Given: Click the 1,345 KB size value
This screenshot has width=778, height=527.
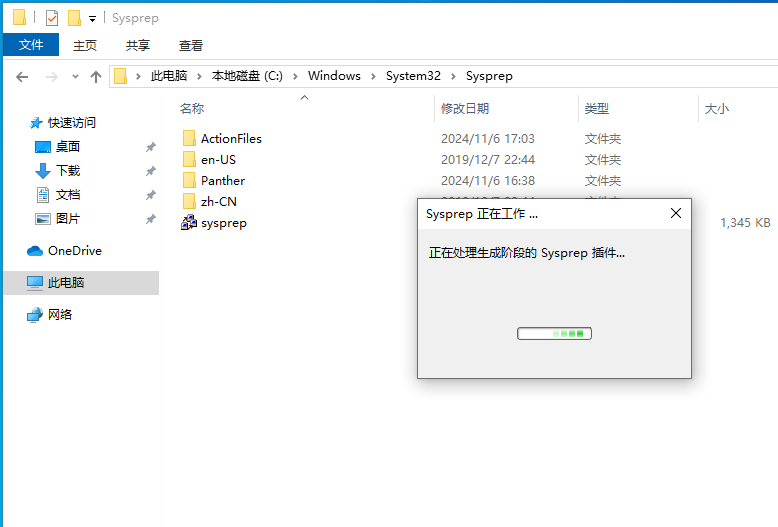Looking at the screenshot, I should 745,223.
